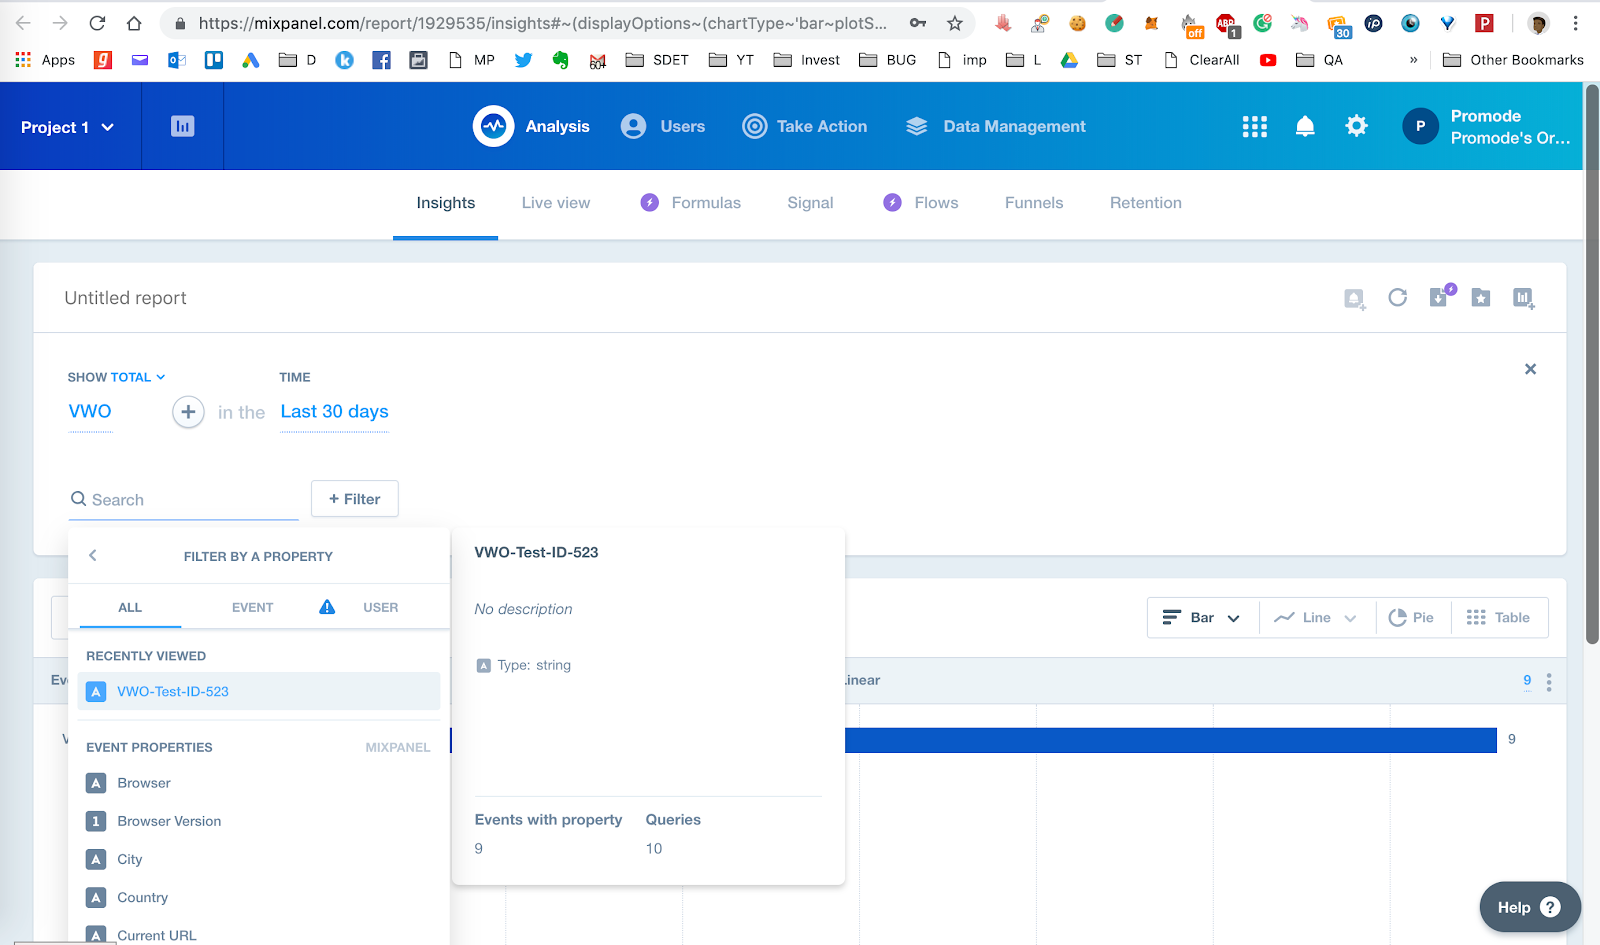Bookmark this page with the star icon
This screenshot has width=1600, height=945.
[955, 23]
